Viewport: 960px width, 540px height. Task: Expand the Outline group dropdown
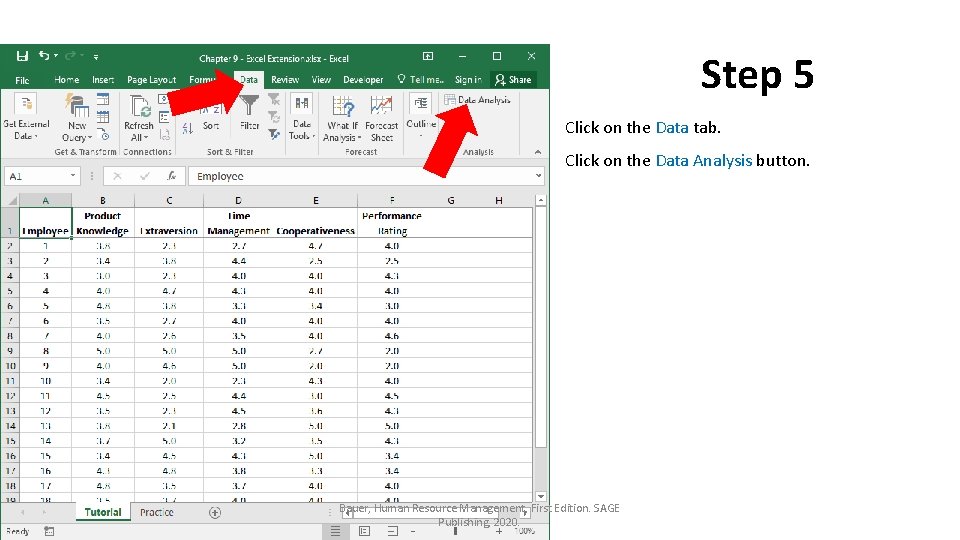(421, 116)
